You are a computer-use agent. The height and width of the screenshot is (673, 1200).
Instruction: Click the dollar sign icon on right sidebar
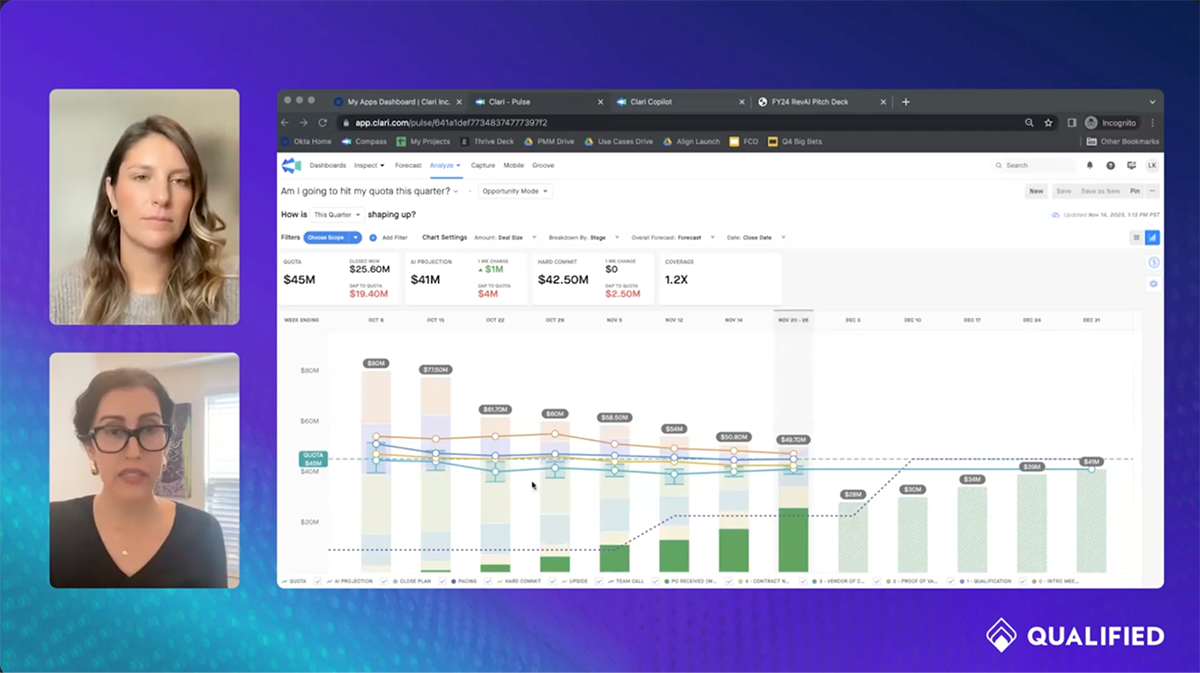[1154, 262]
